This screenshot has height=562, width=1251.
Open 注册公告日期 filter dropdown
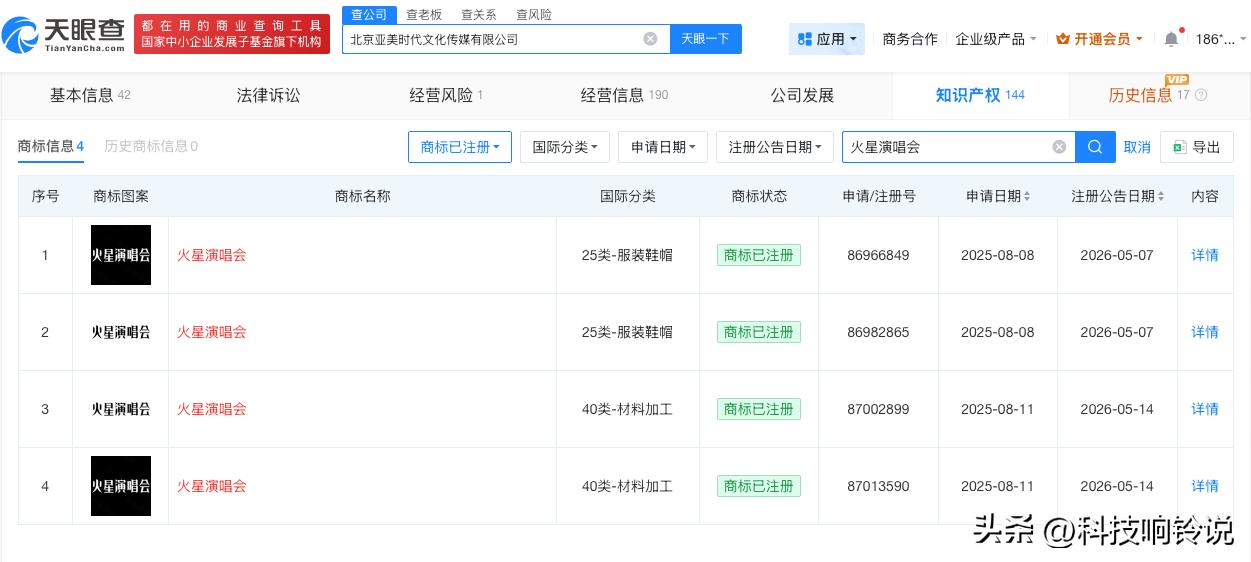pos(775,147)
